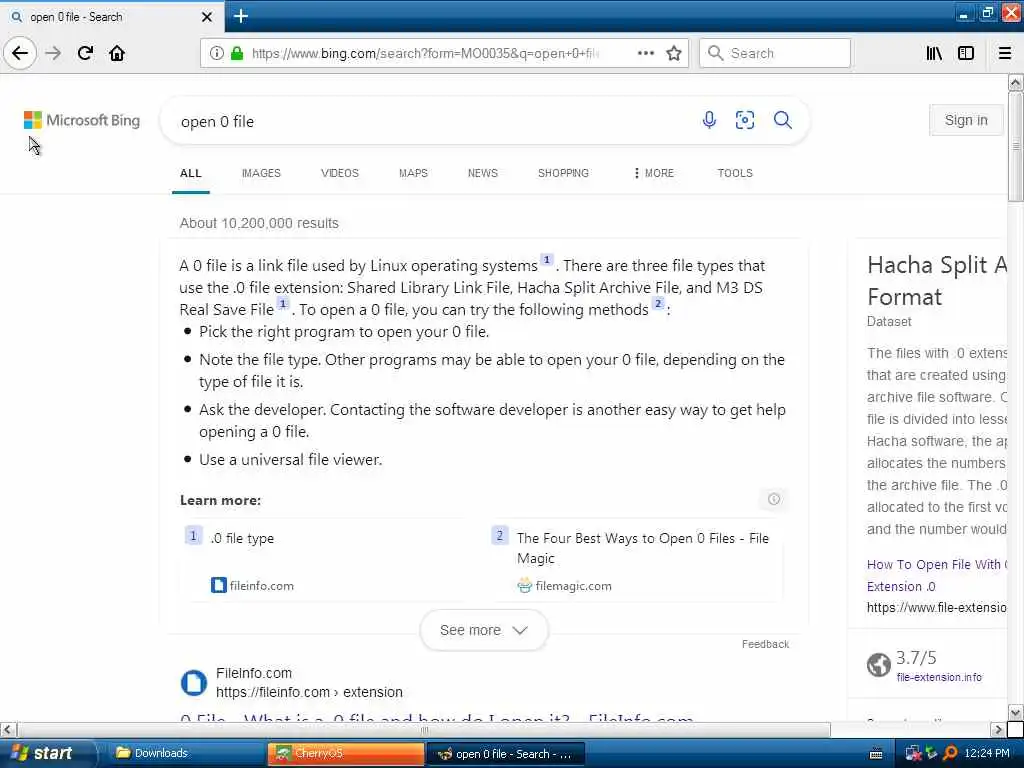Click the Microsoft Bing logo
This screenshot has width=1024, height=768.
coord(82,120)
